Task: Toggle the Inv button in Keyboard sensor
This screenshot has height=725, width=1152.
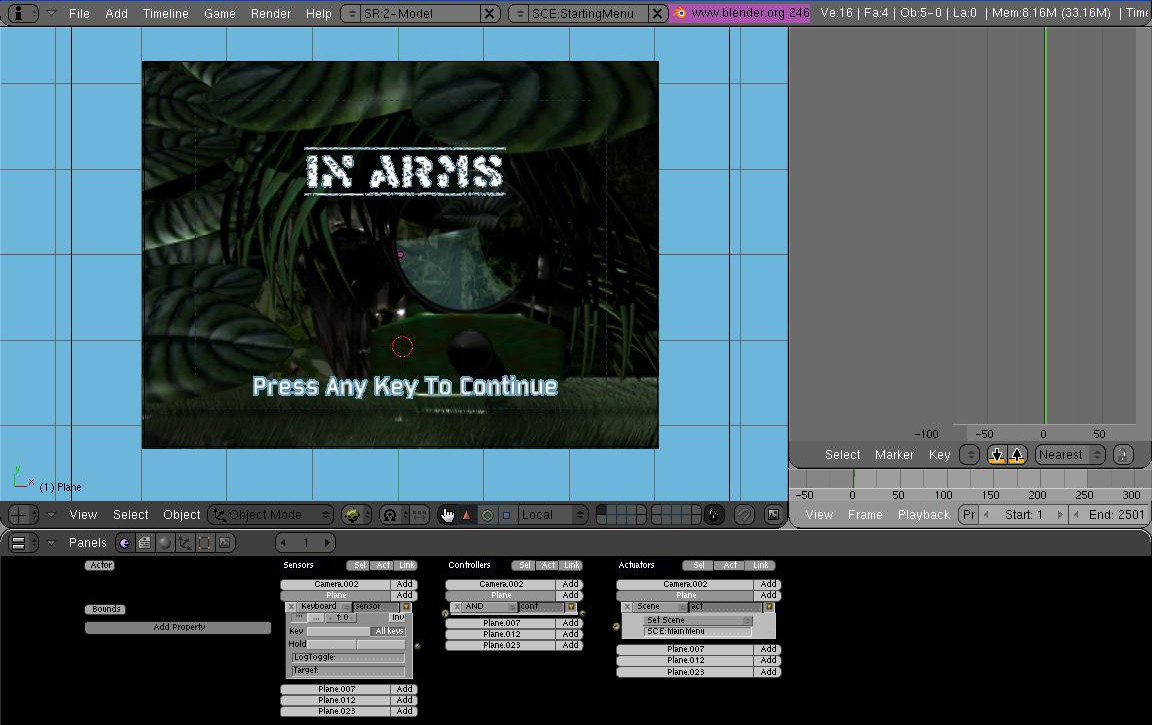Action: [397, 618]
